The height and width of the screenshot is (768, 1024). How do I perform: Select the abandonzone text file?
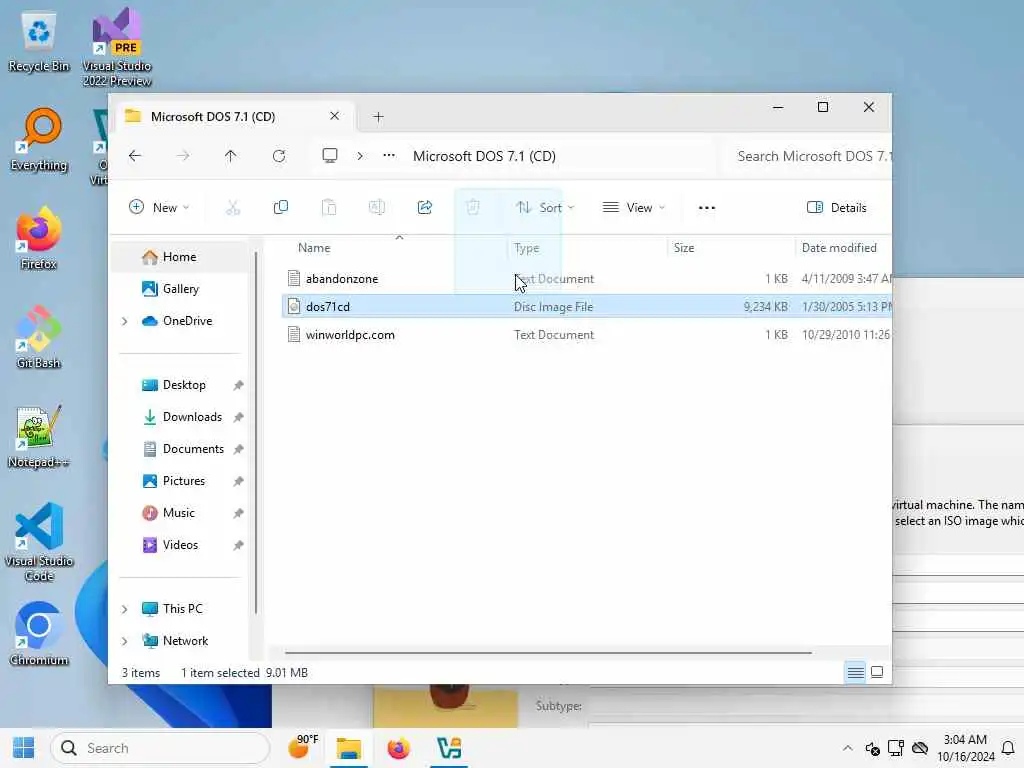(586, 279)
